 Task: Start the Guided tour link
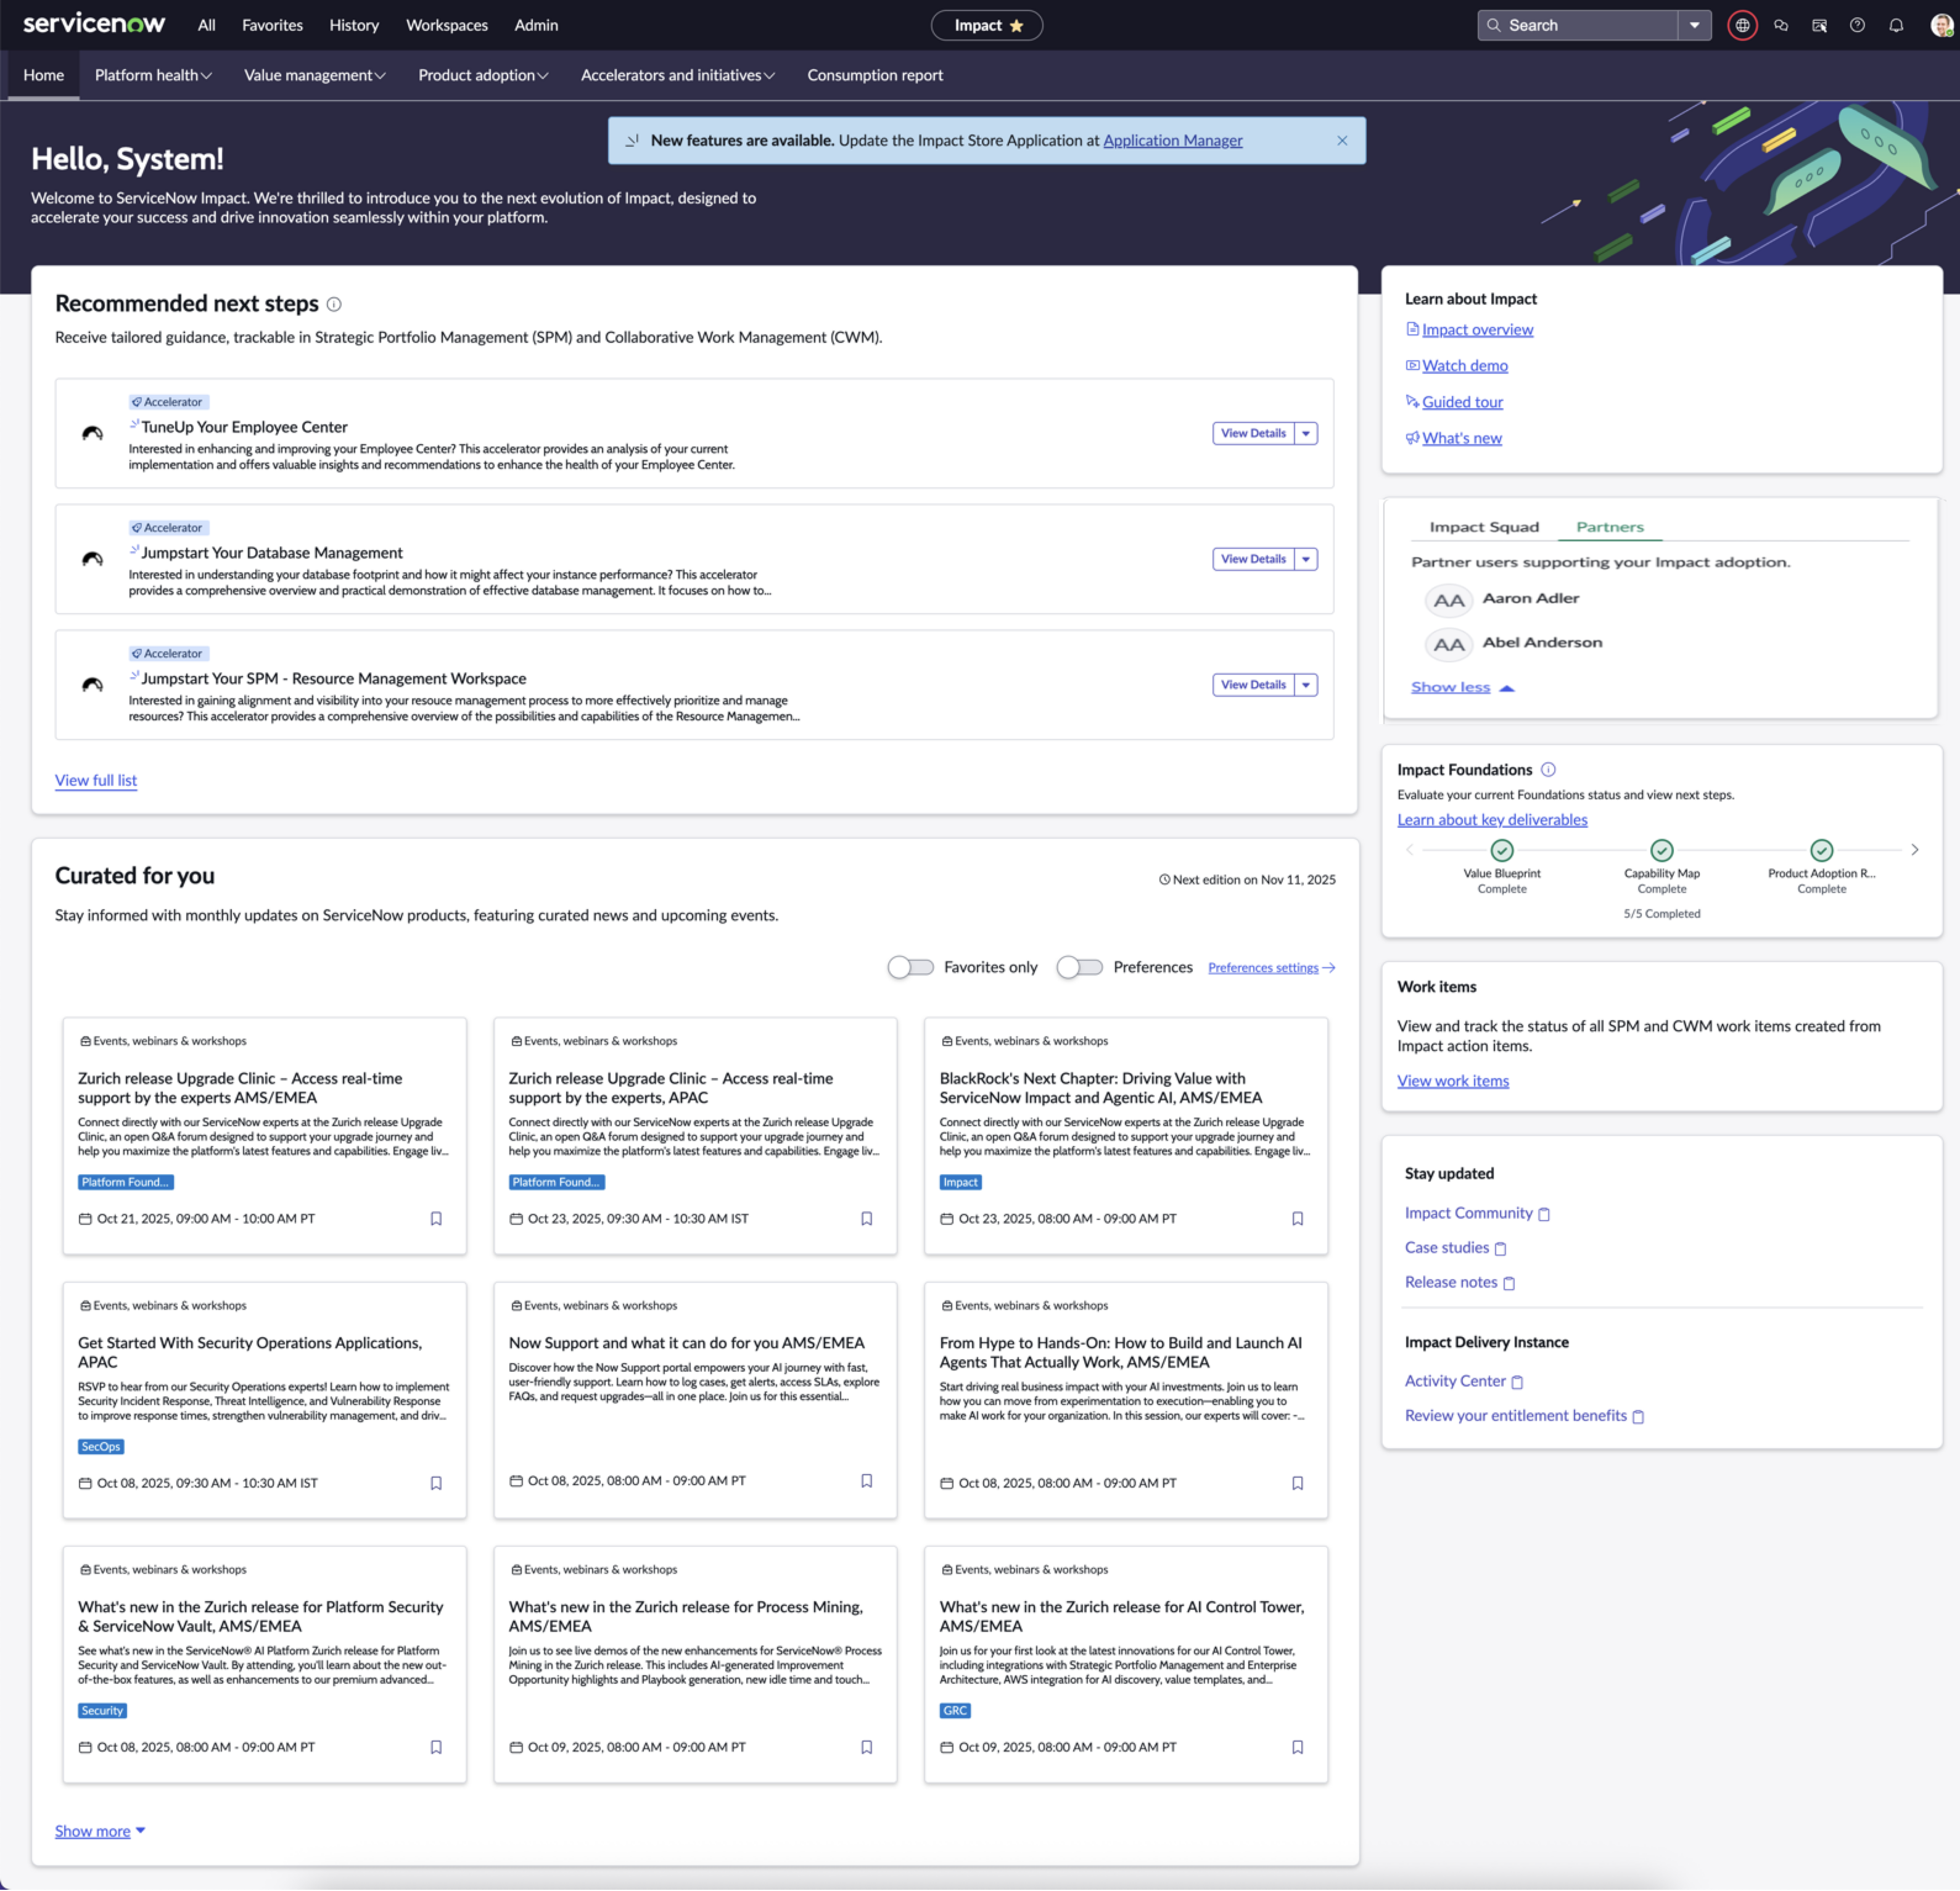1462,401
